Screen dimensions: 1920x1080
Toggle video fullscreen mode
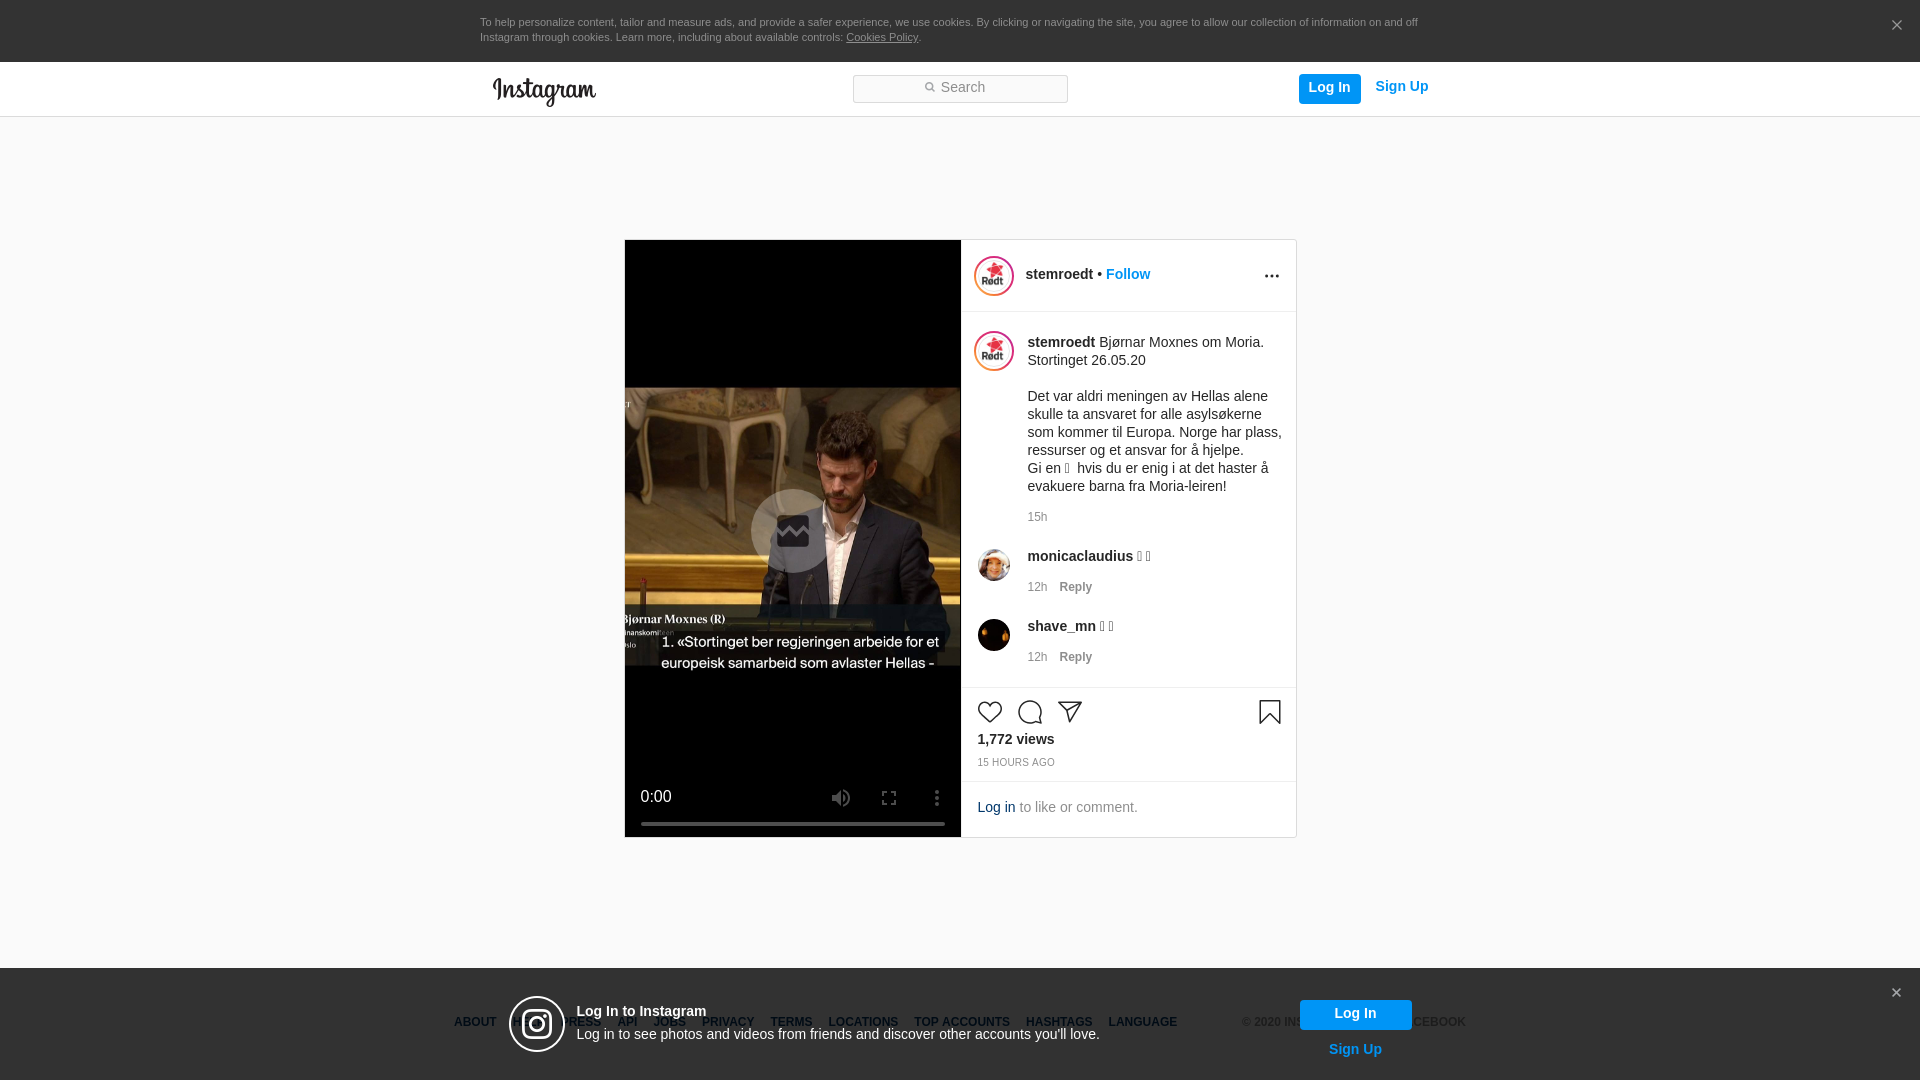tap(888, 798)
